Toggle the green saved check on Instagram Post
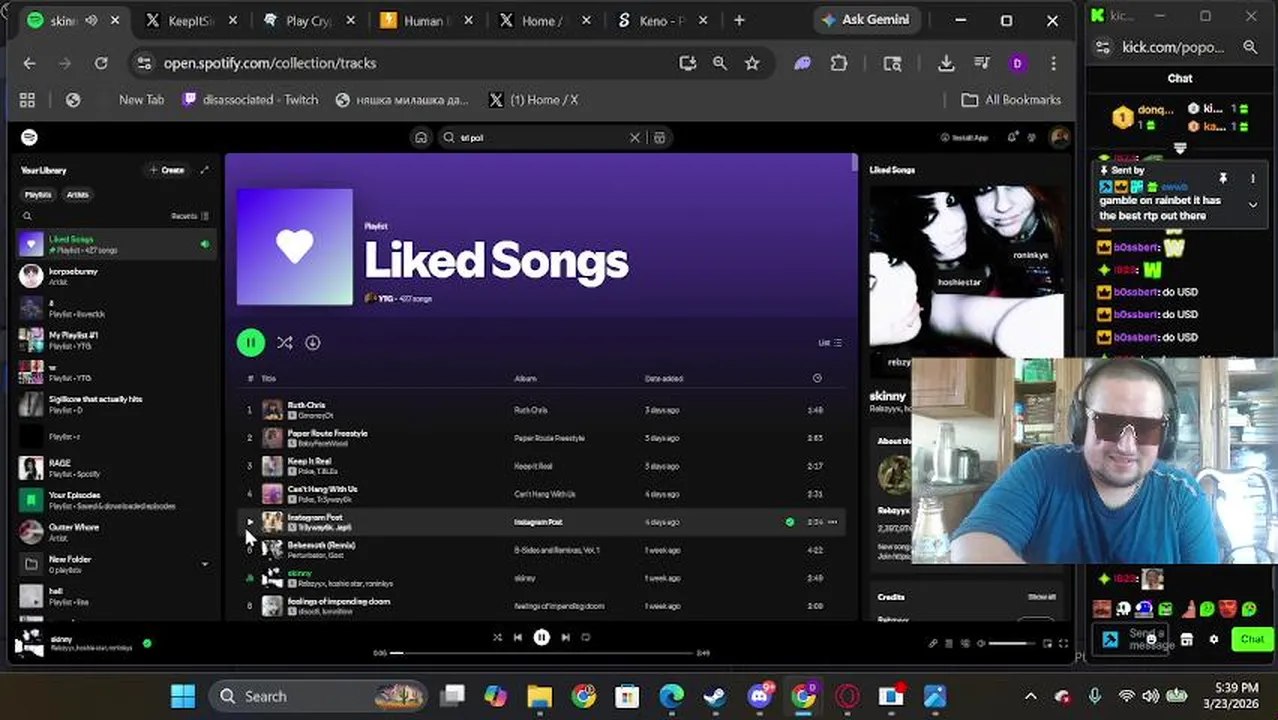1278x720 pixels. (790, 522)
